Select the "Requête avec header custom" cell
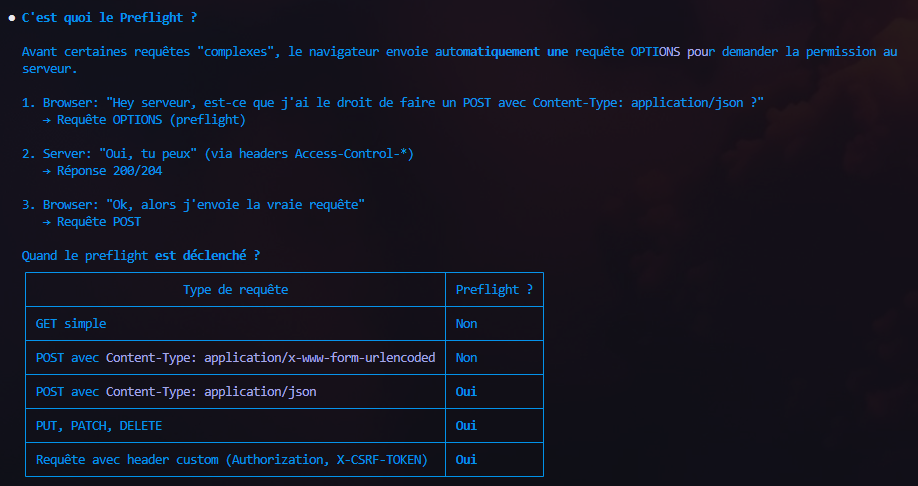This screenshot has height=486, width=918. click(x=231, y=460)
